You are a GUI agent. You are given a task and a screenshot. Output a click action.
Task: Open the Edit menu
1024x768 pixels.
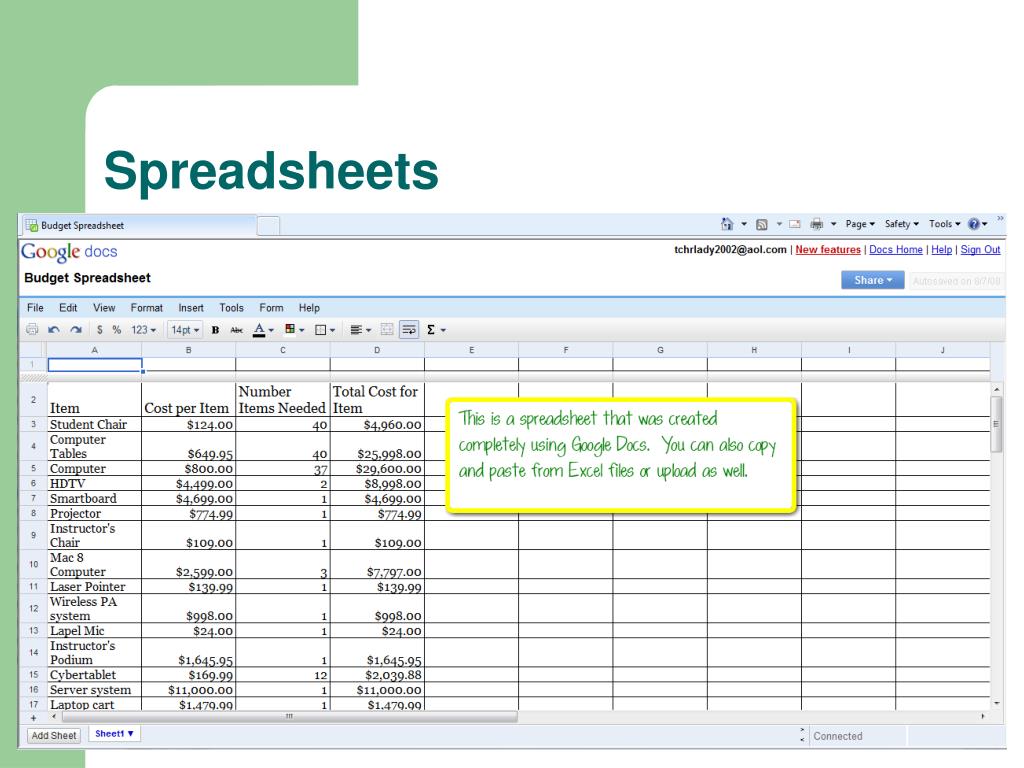point(68,308)
